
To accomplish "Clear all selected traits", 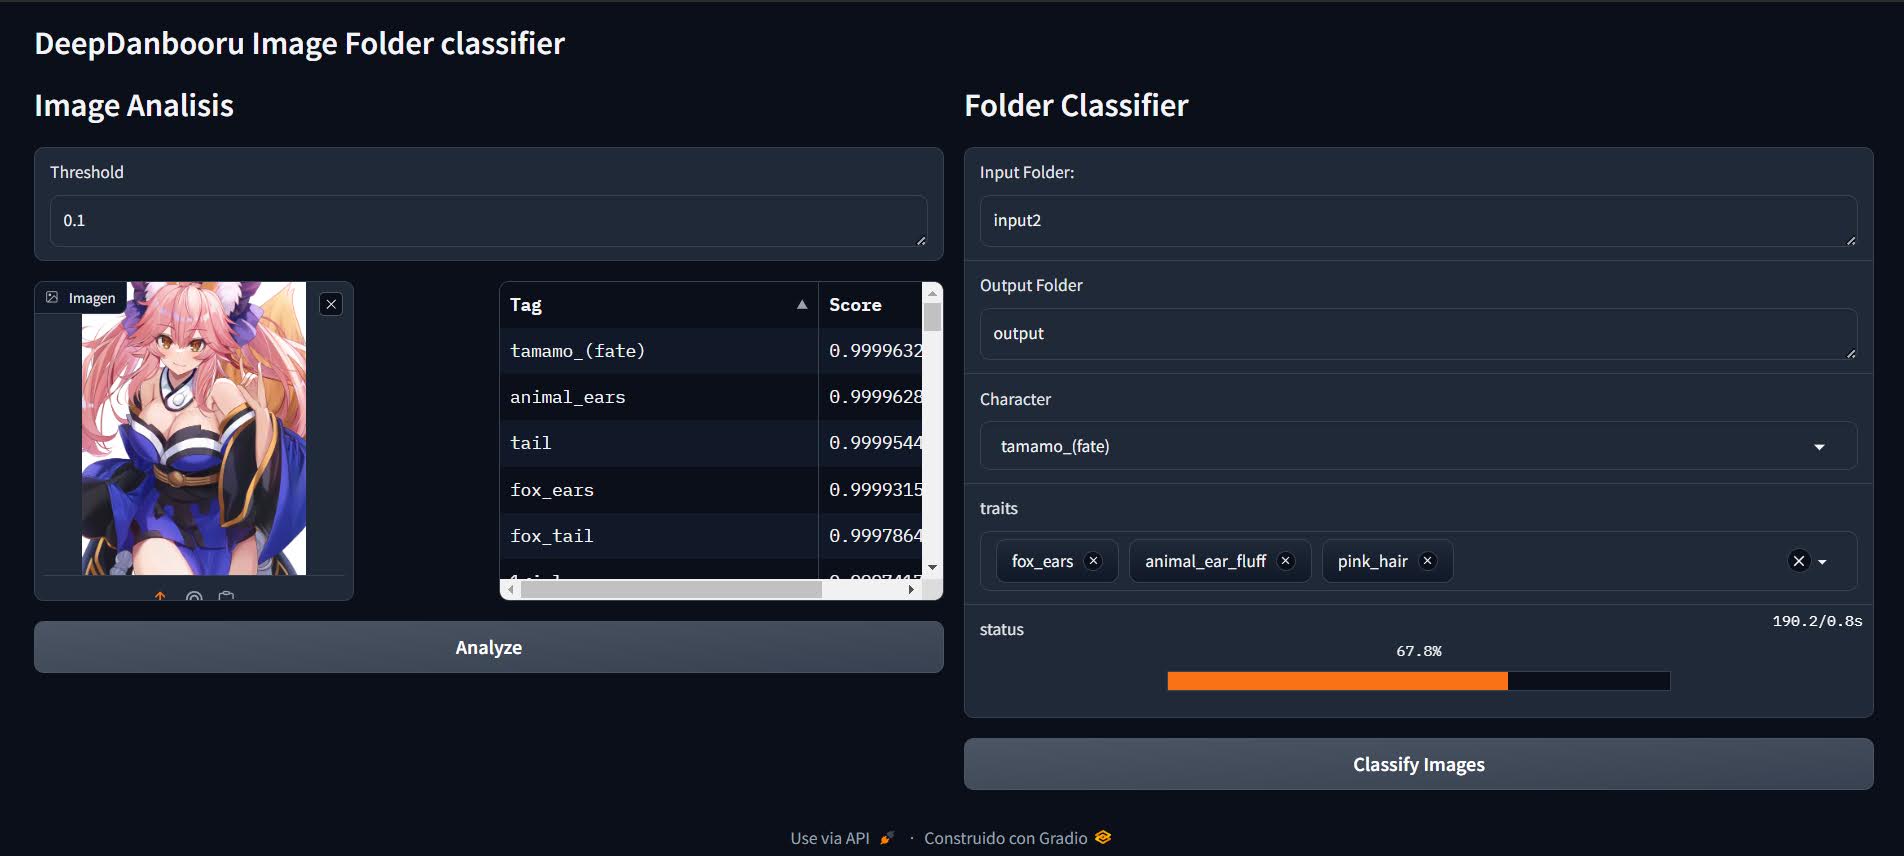I will (x=1799, y=561).
